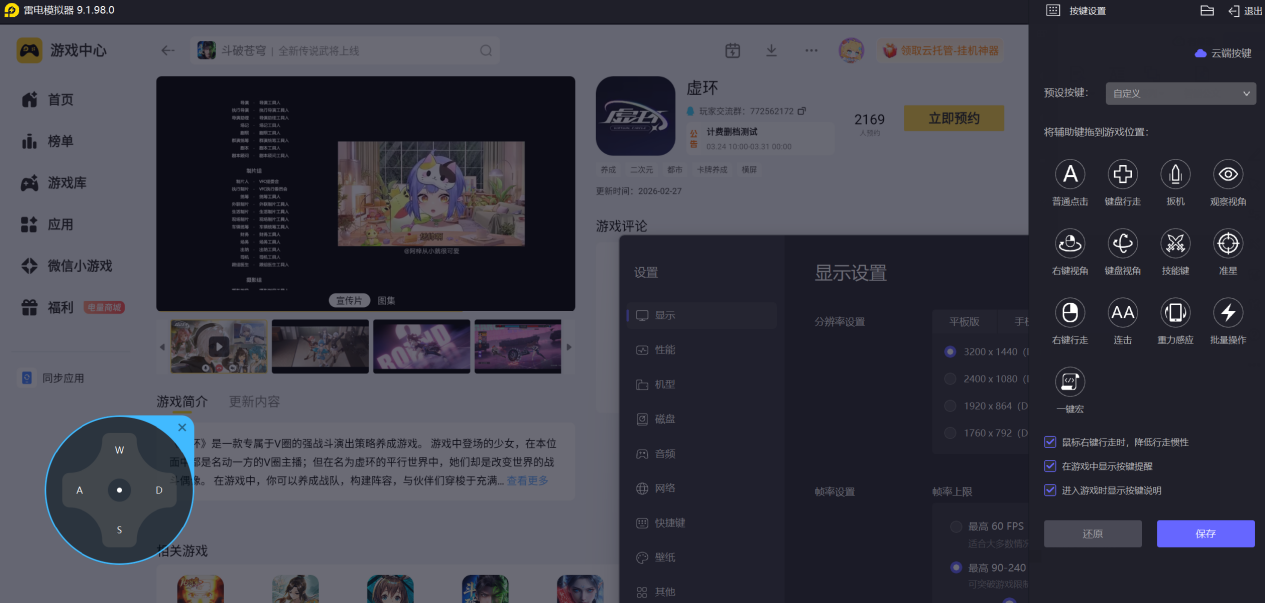
Task: Toggle 在游戏中显示按键提醒 checkbox
Action: coord(1050,466)
